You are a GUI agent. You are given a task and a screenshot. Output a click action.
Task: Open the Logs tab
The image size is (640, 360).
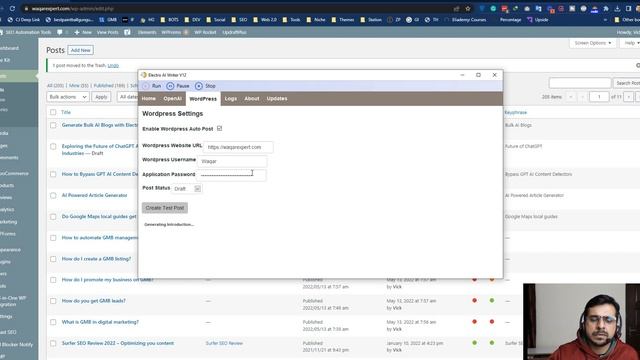[231, 98]
